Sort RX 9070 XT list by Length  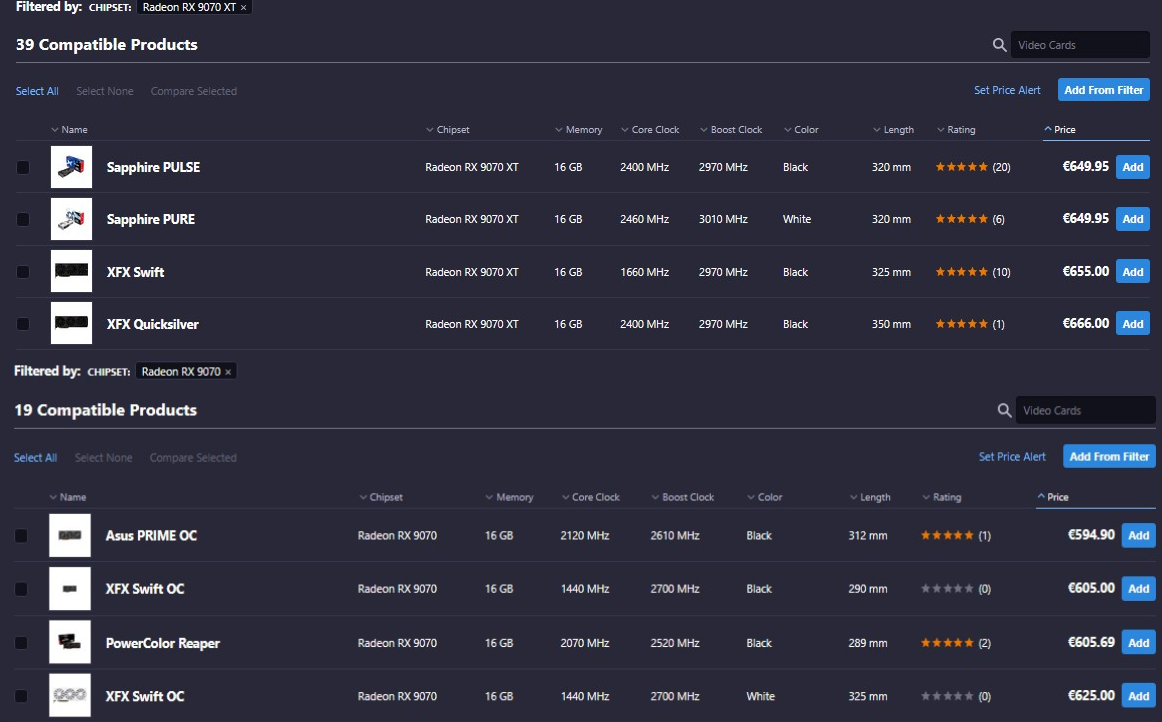point(893,130)
